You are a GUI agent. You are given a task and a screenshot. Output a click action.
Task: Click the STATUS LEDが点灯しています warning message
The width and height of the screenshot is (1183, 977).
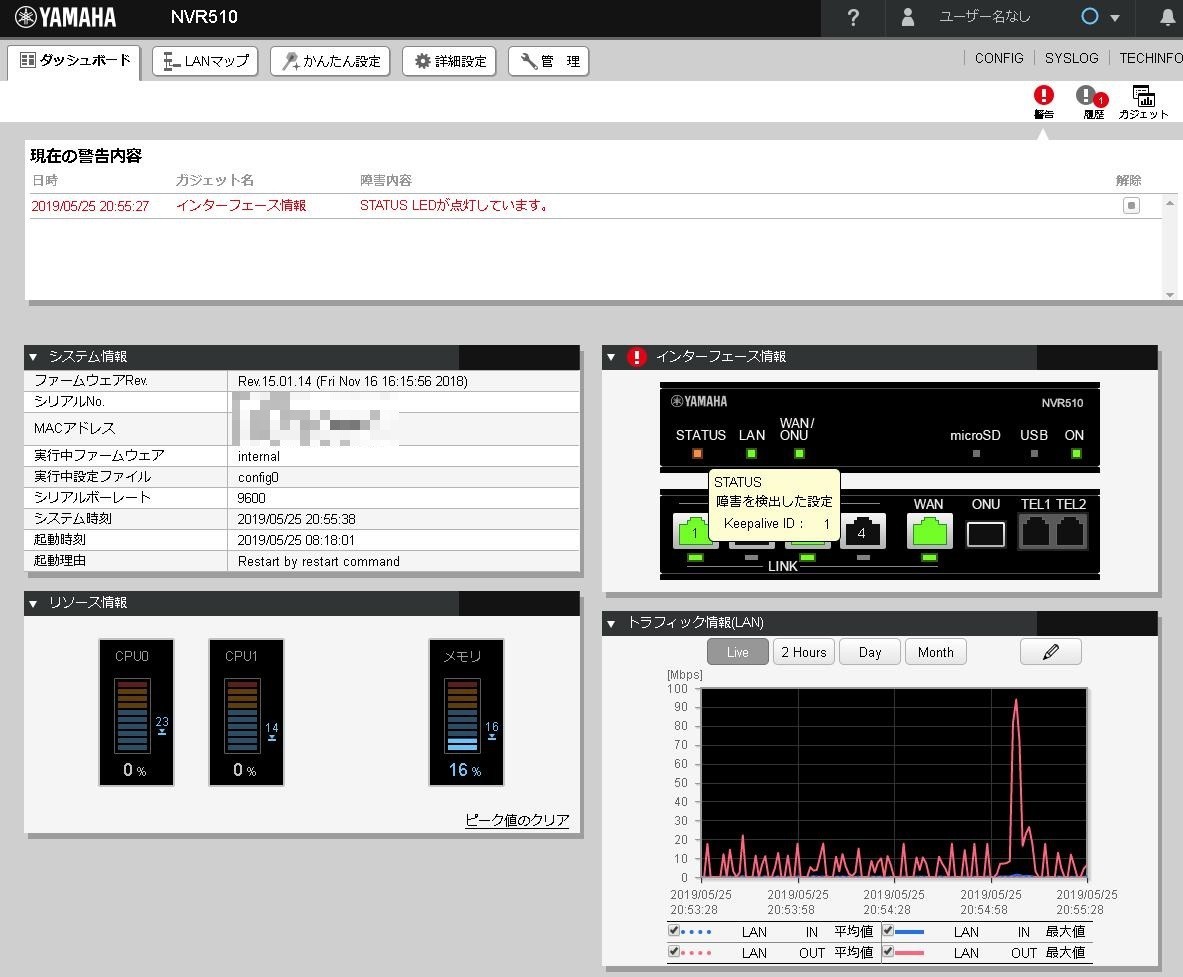pyautogui.click(x=456, y=205)
